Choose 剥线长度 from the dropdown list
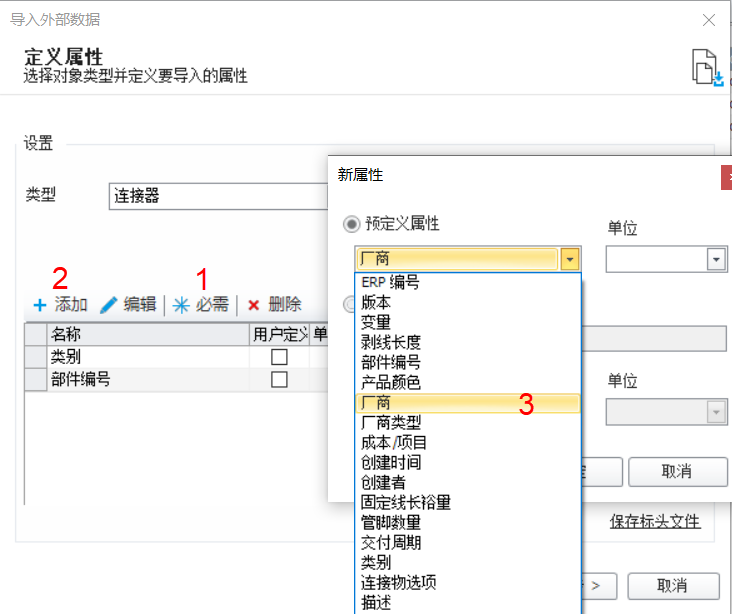 [468, 343]
